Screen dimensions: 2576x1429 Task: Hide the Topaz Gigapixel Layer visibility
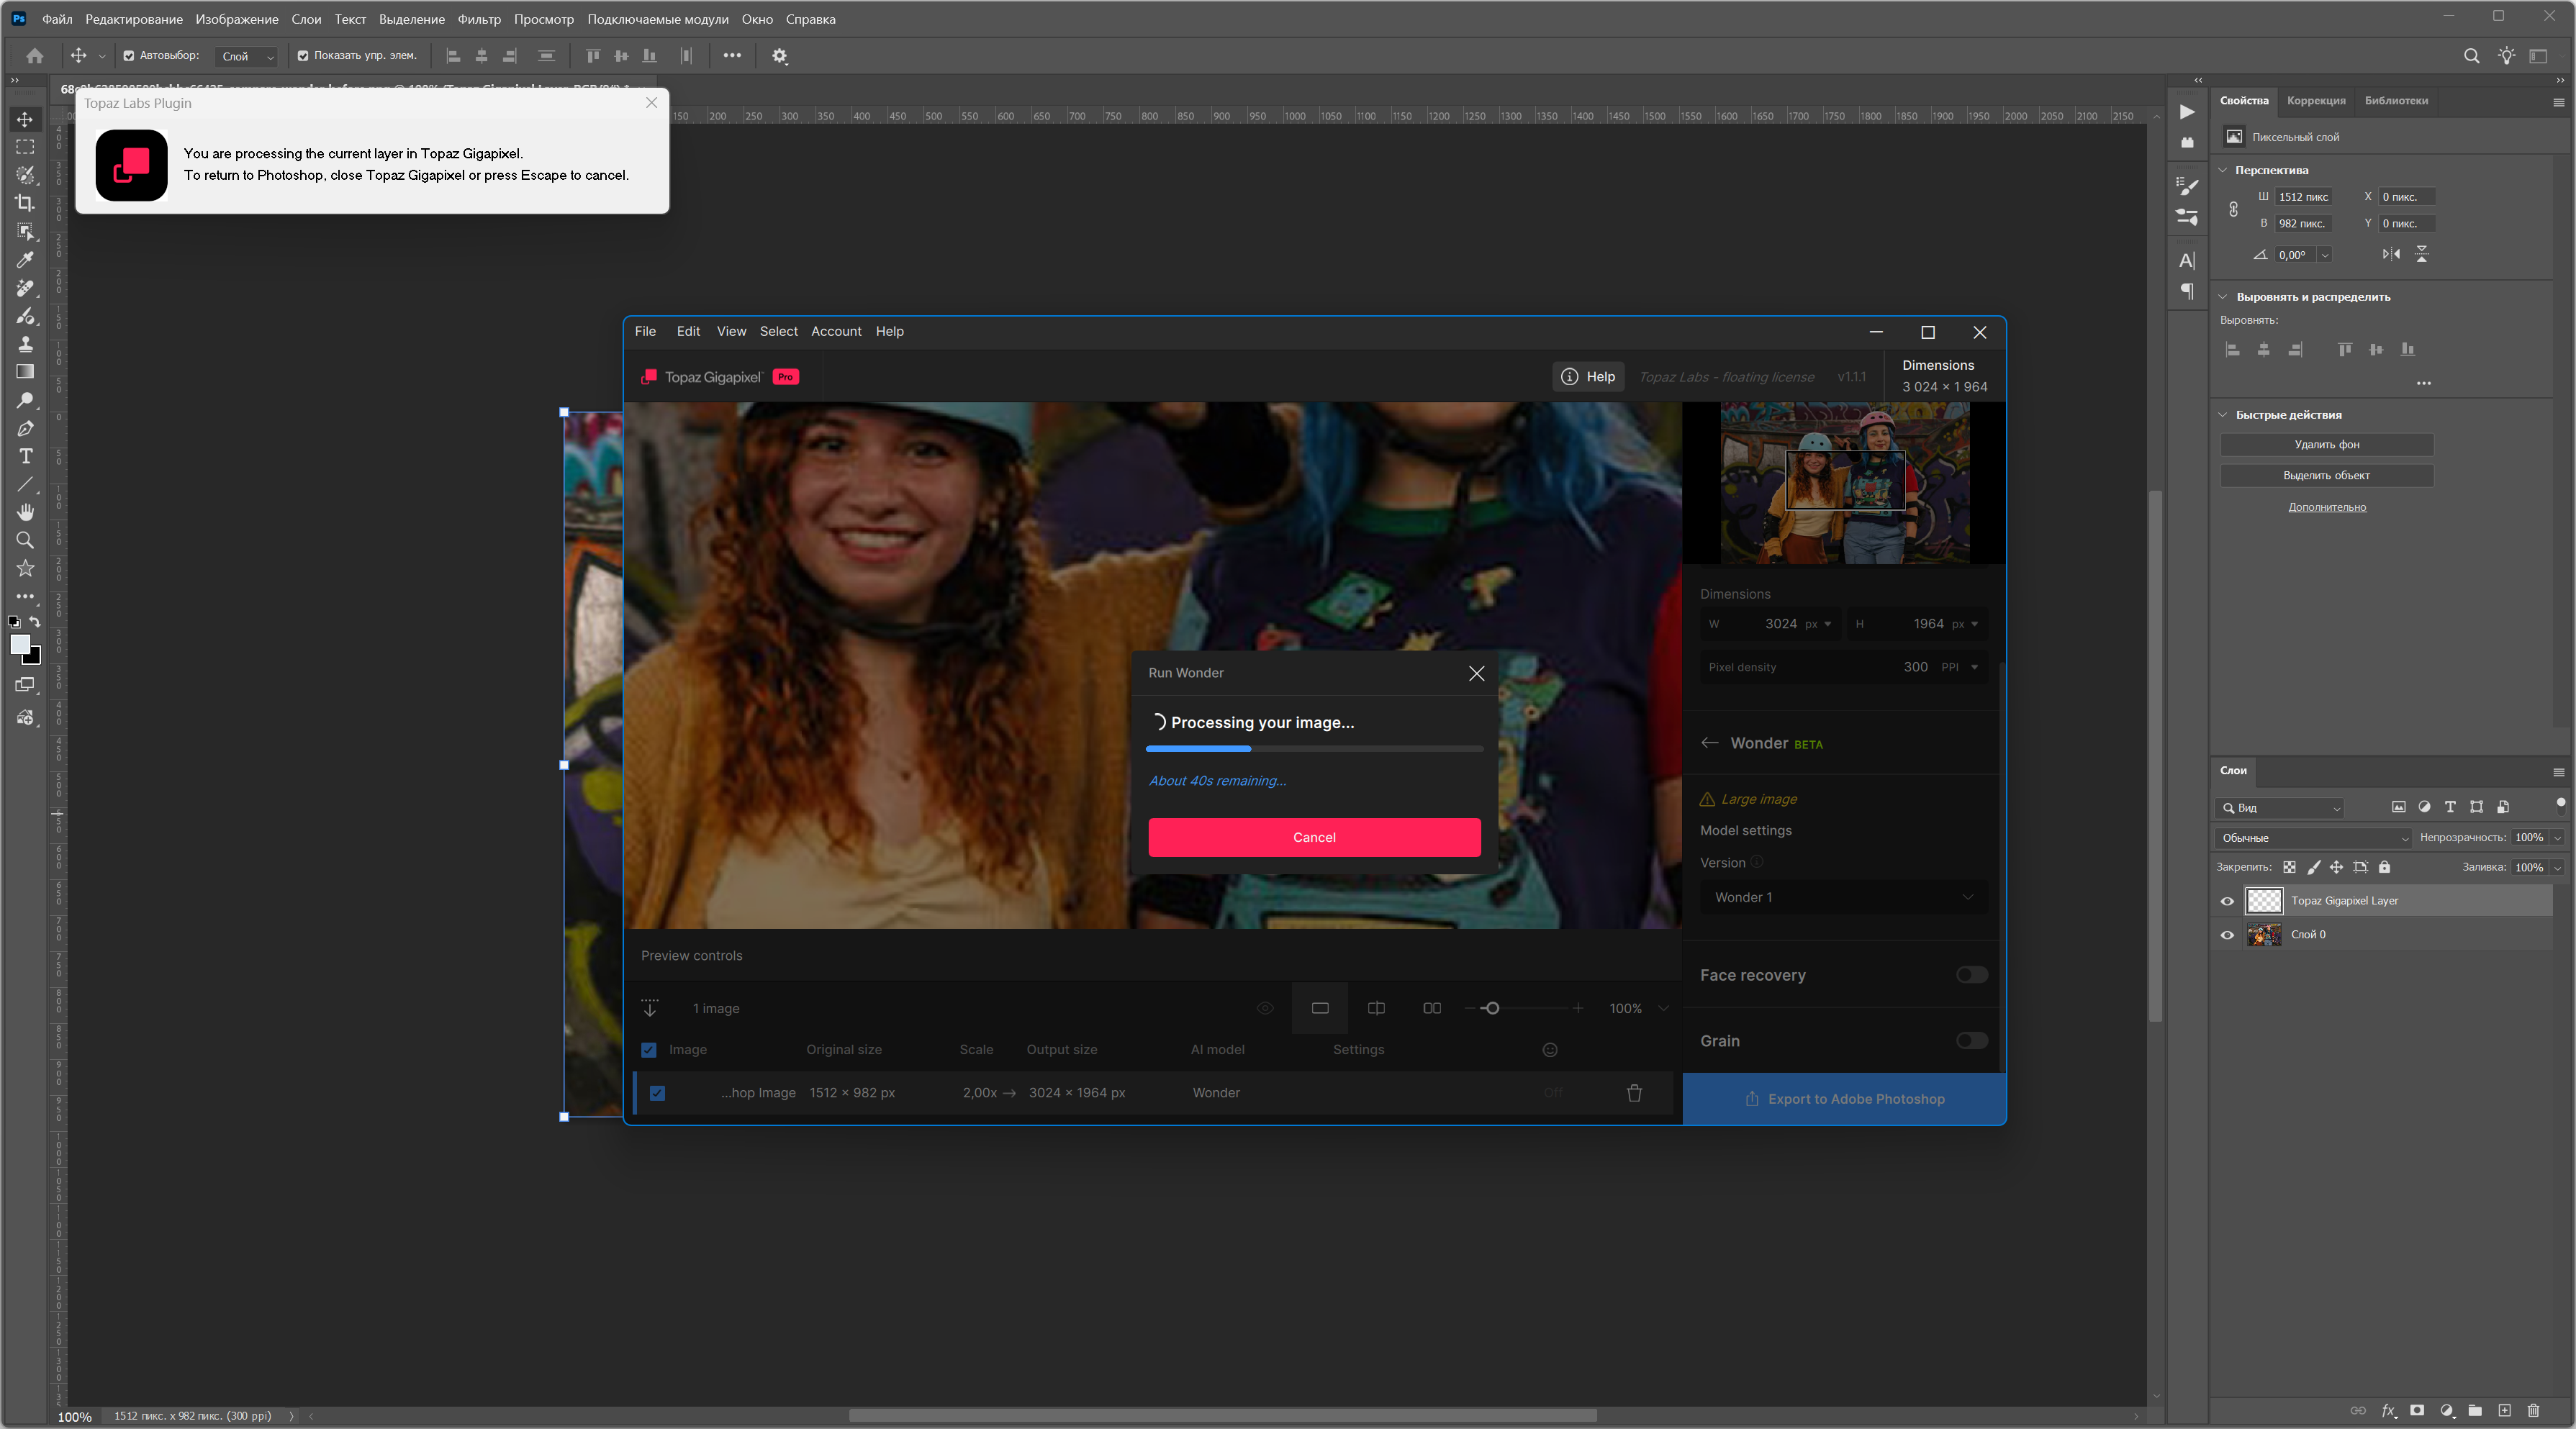(2227, 901)
